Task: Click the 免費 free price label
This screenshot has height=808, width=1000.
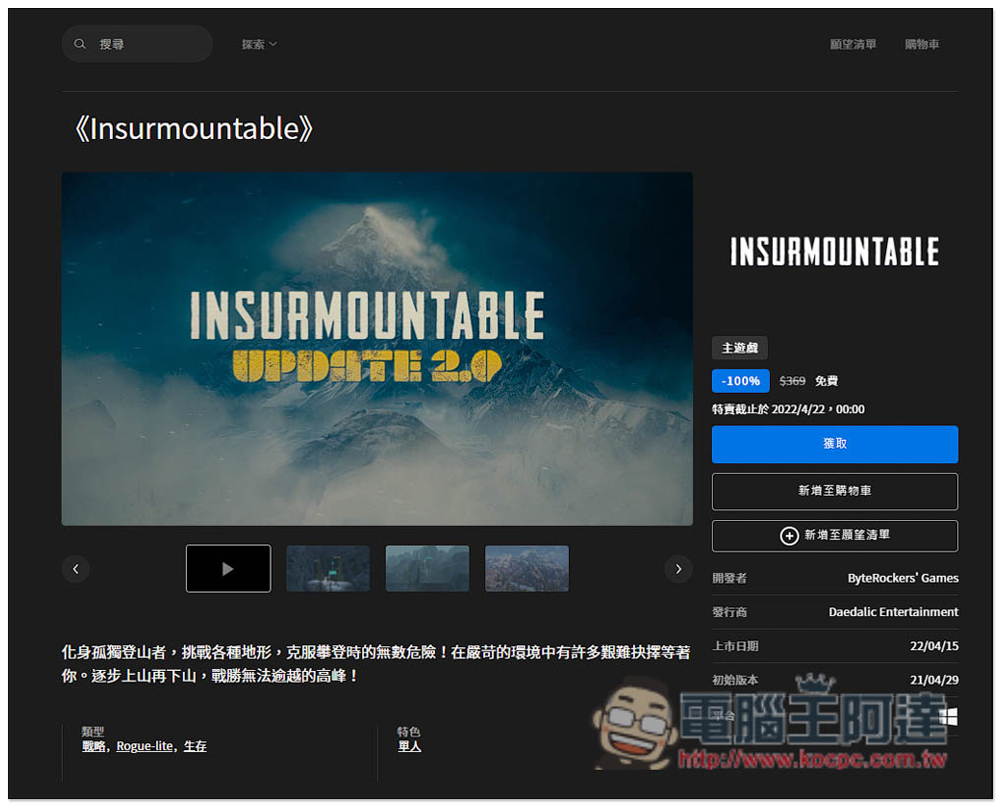Action: (827, 381)
